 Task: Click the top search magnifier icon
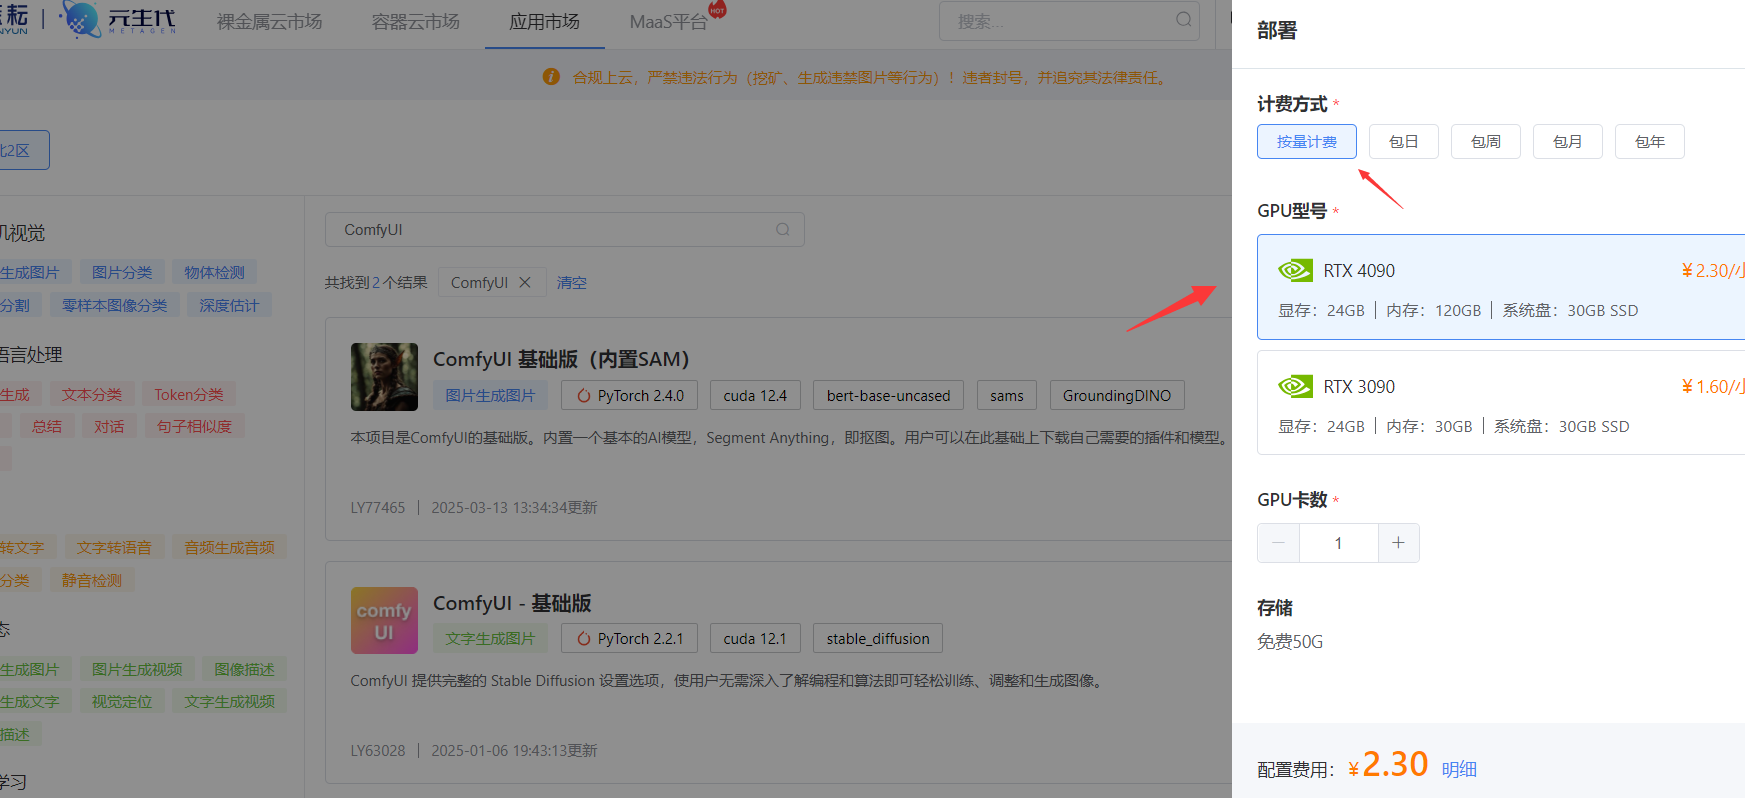[x=1183, y=20]
